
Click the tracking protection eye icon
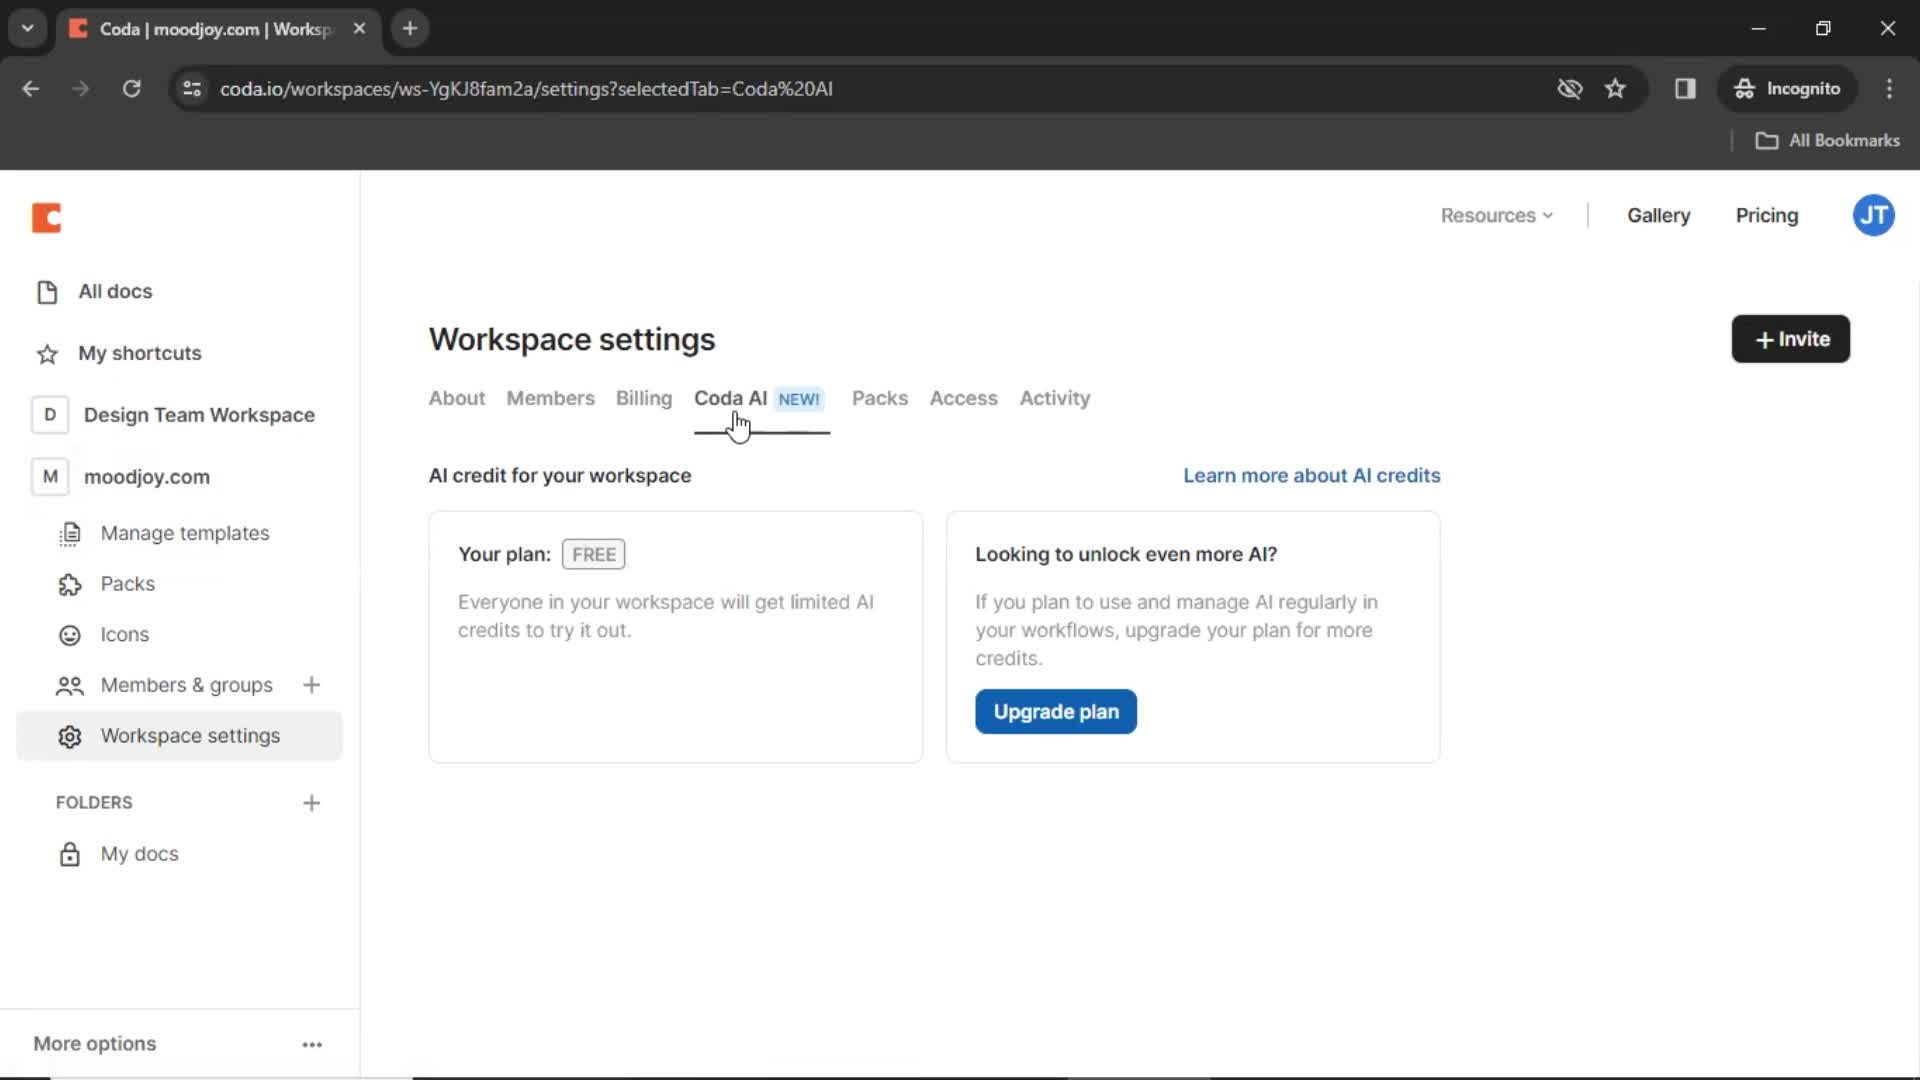pyautogui.click(x=1570, y=88)
